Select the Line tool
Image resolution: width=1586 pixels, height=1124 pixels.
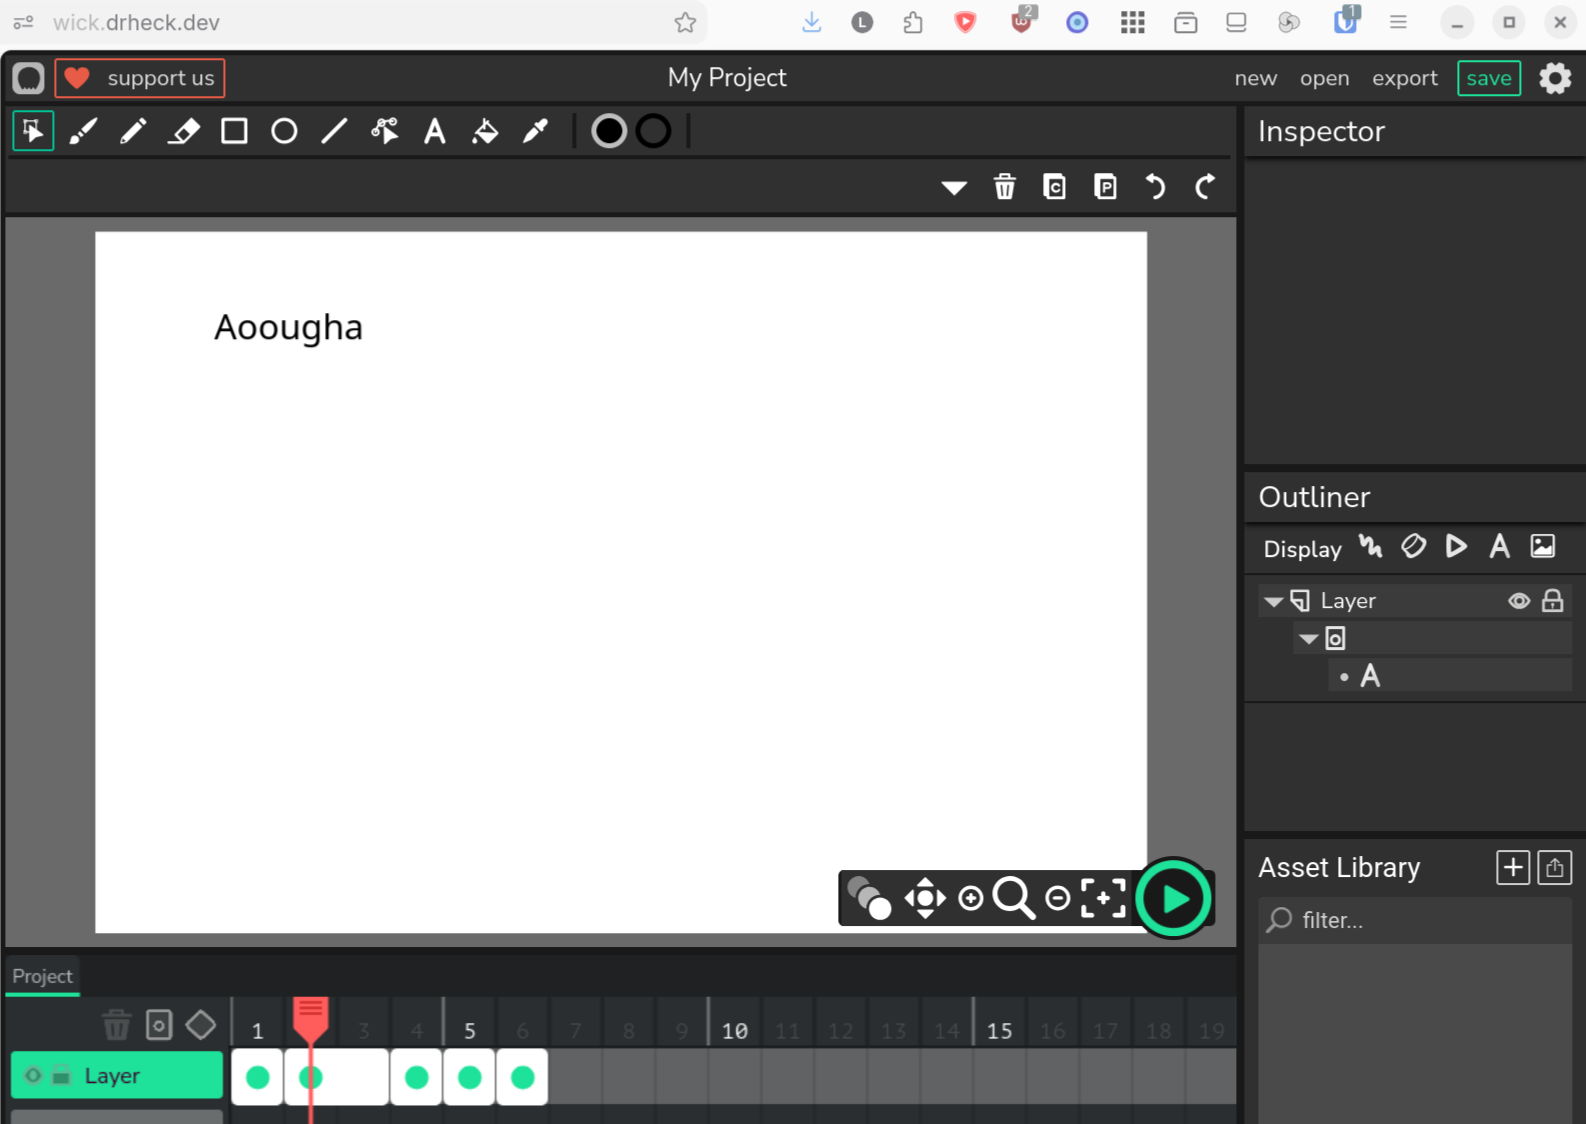coord(334,131)
